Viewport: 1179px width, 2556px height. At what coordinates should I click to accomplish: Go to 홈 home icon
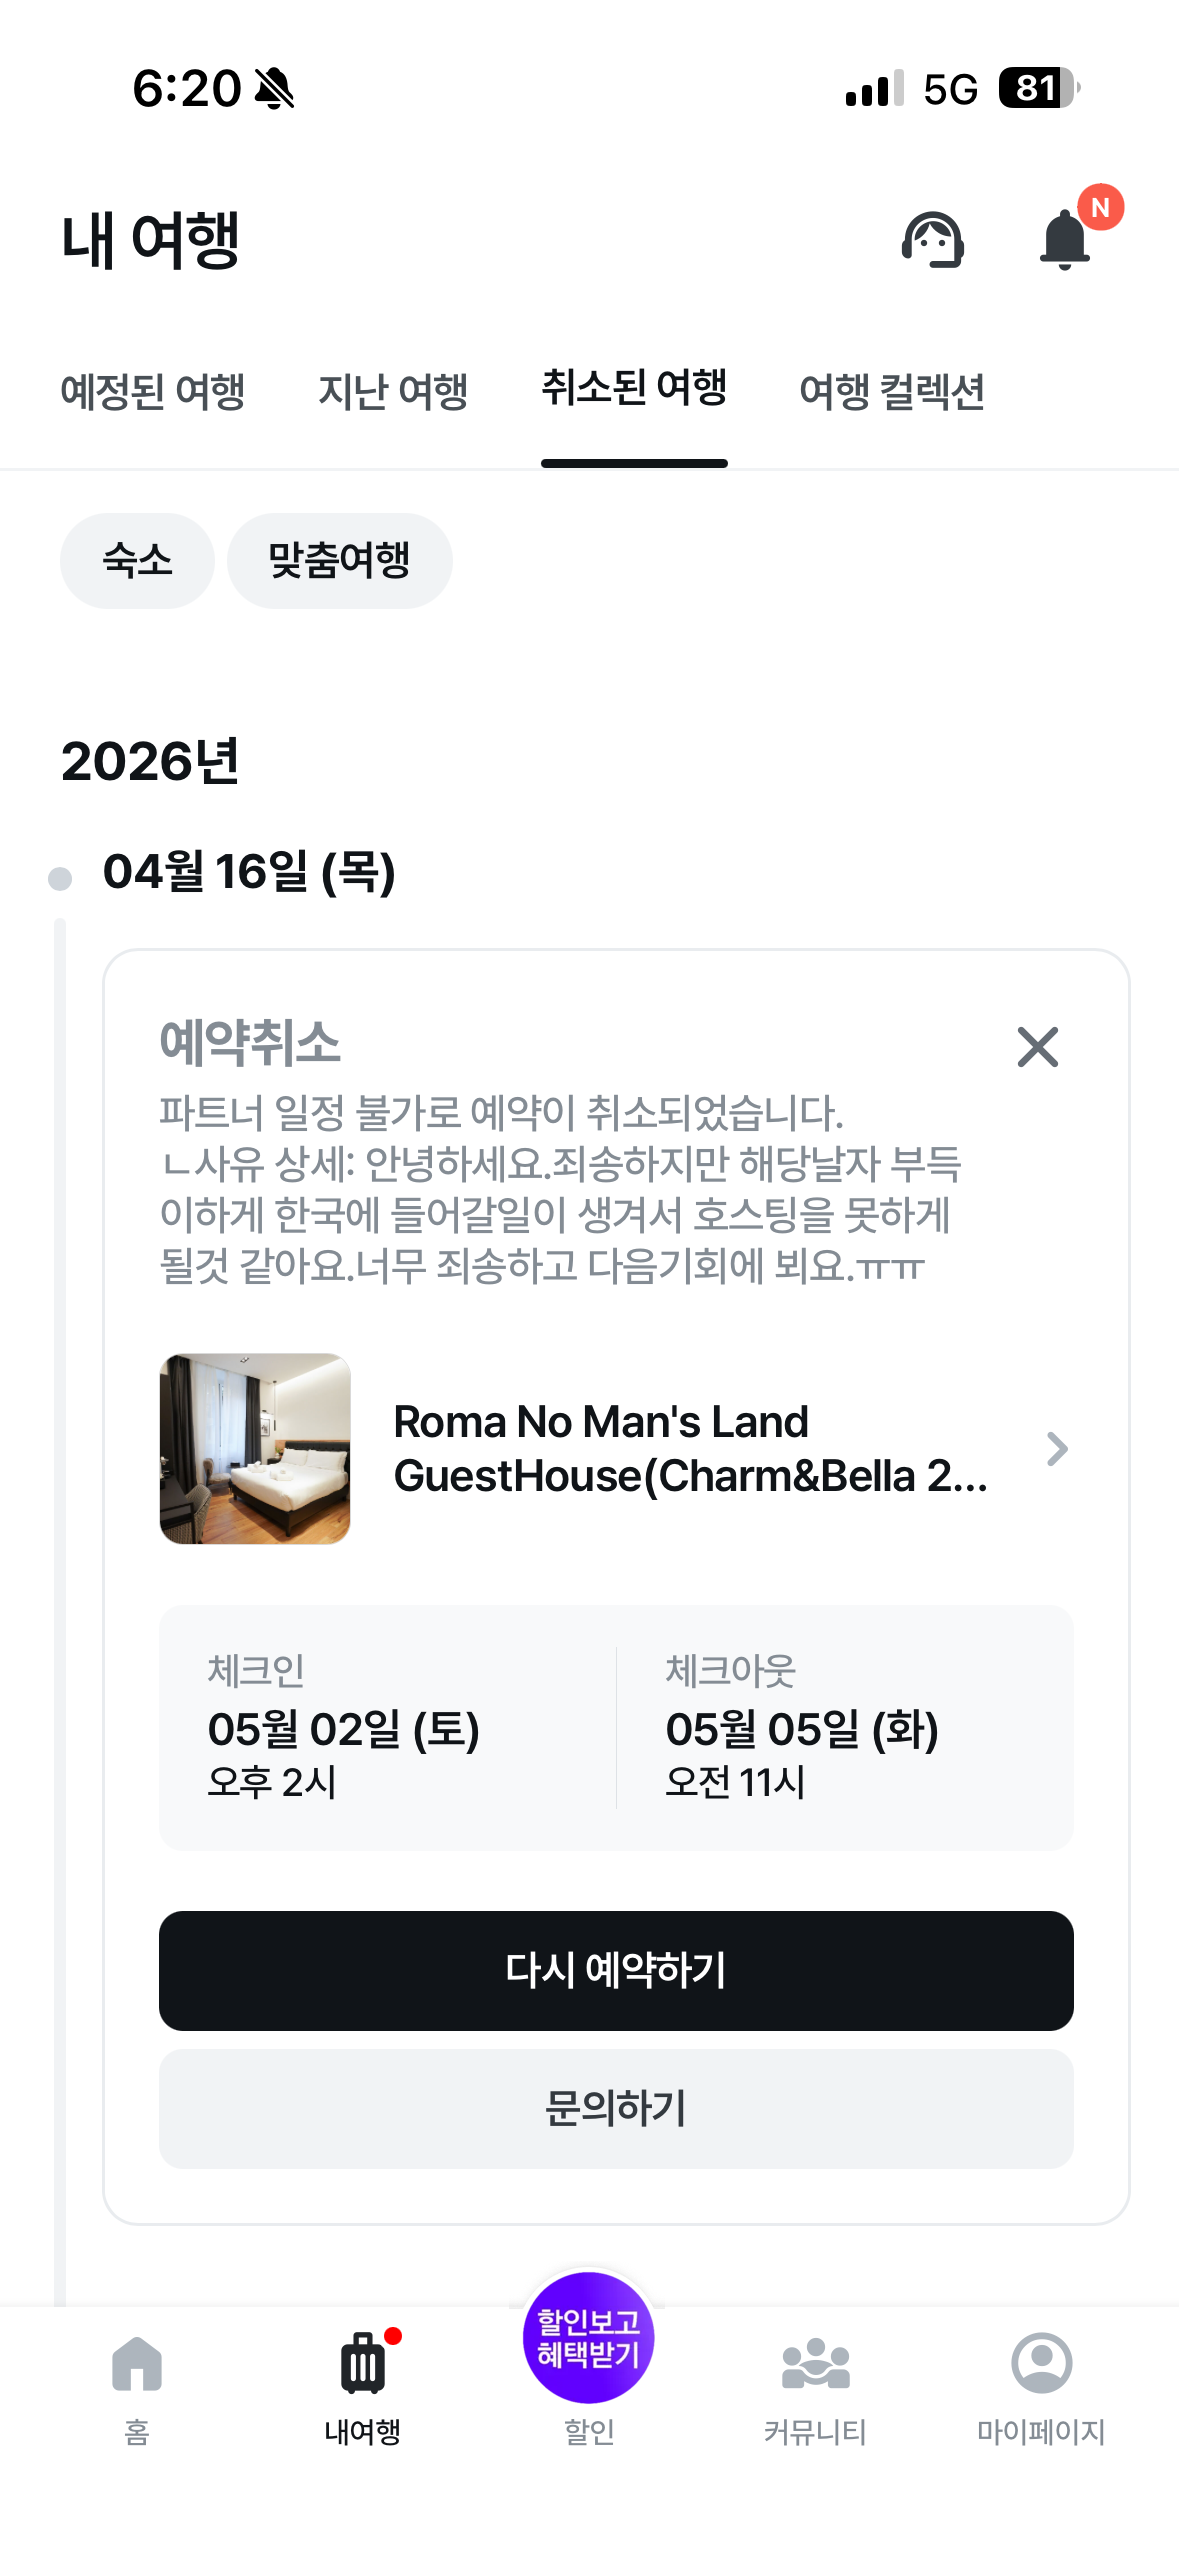(x=137, y=2364)
